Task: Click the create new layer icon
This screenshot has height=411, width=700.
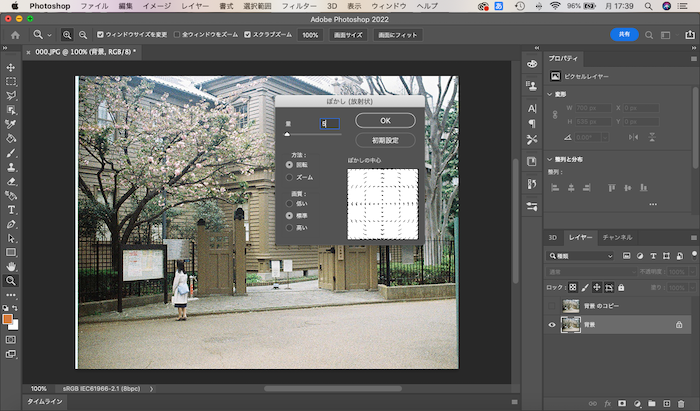Action: point(667,403)
